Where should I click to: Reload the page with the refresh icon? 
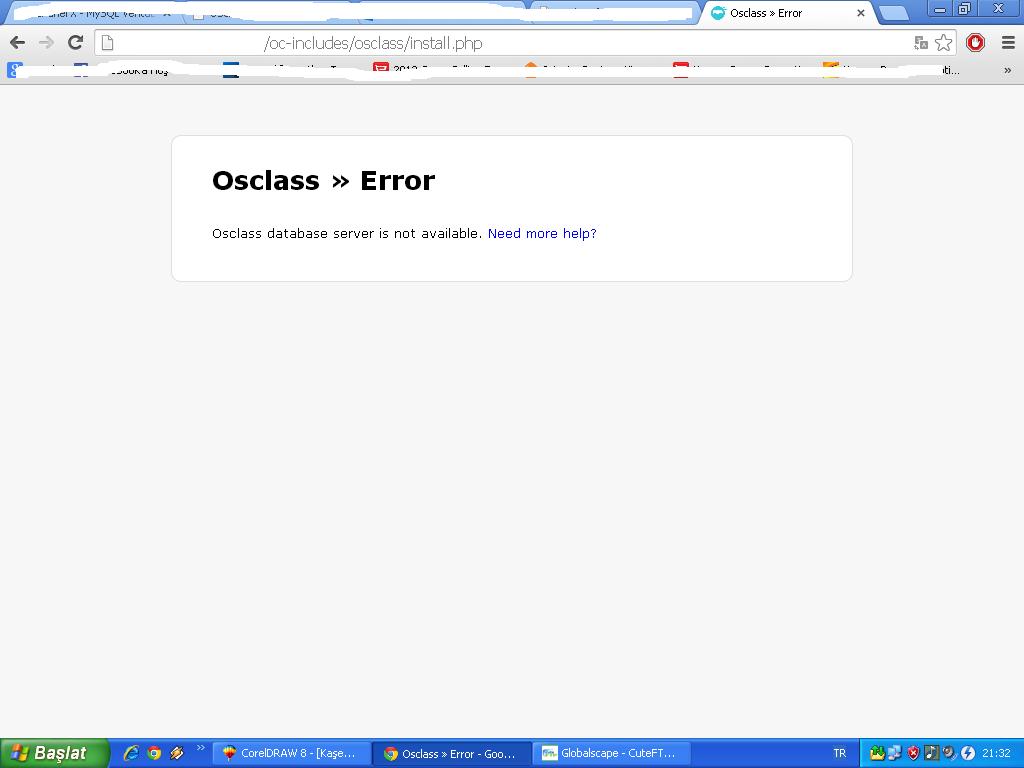(76, 42)
